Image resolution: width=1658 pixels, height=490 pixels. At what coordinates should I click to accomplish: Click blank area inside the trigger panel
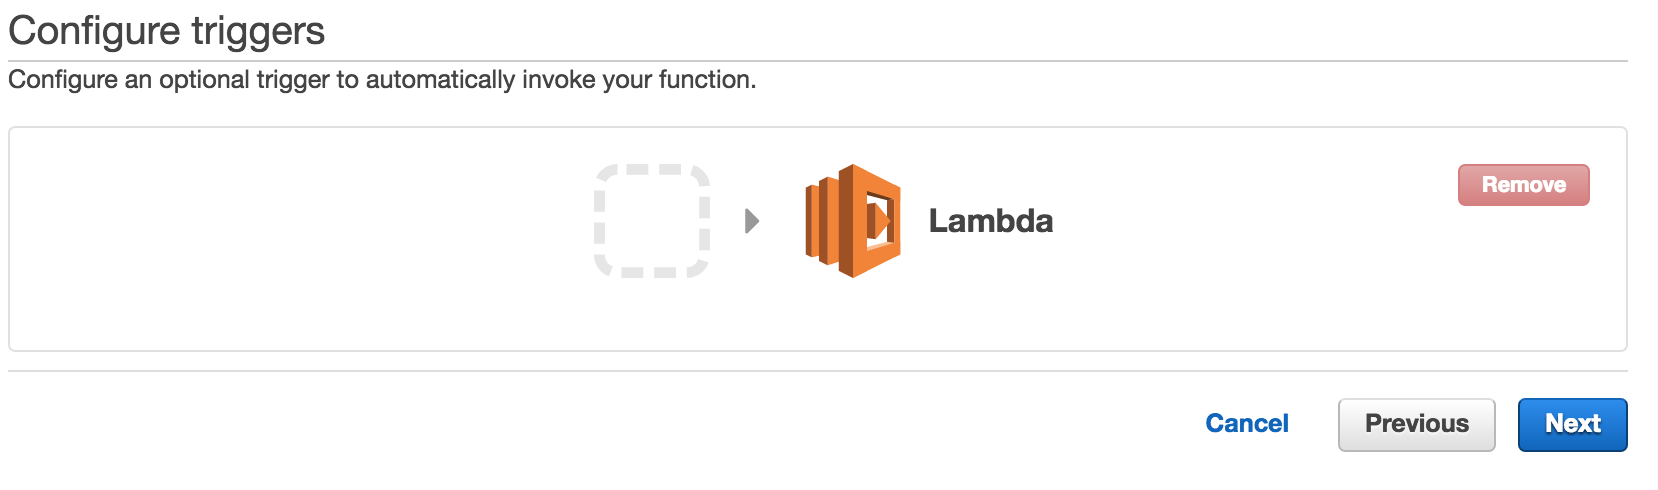click(300, 240)
